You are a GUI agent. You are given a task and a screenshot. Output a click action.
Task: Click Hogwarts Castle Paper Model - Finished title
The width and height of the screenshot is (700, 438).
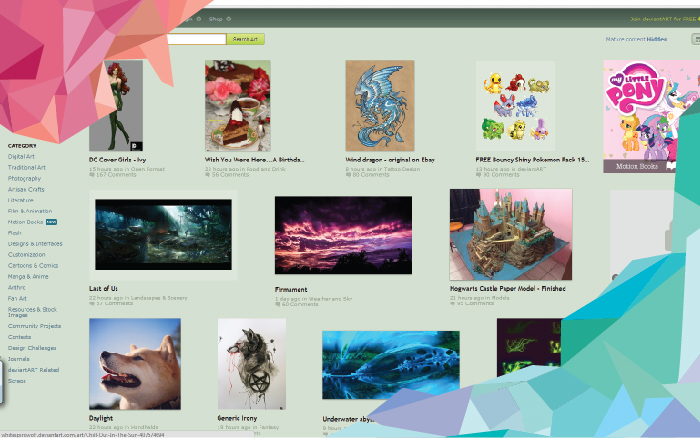click(x=508, y=289)
